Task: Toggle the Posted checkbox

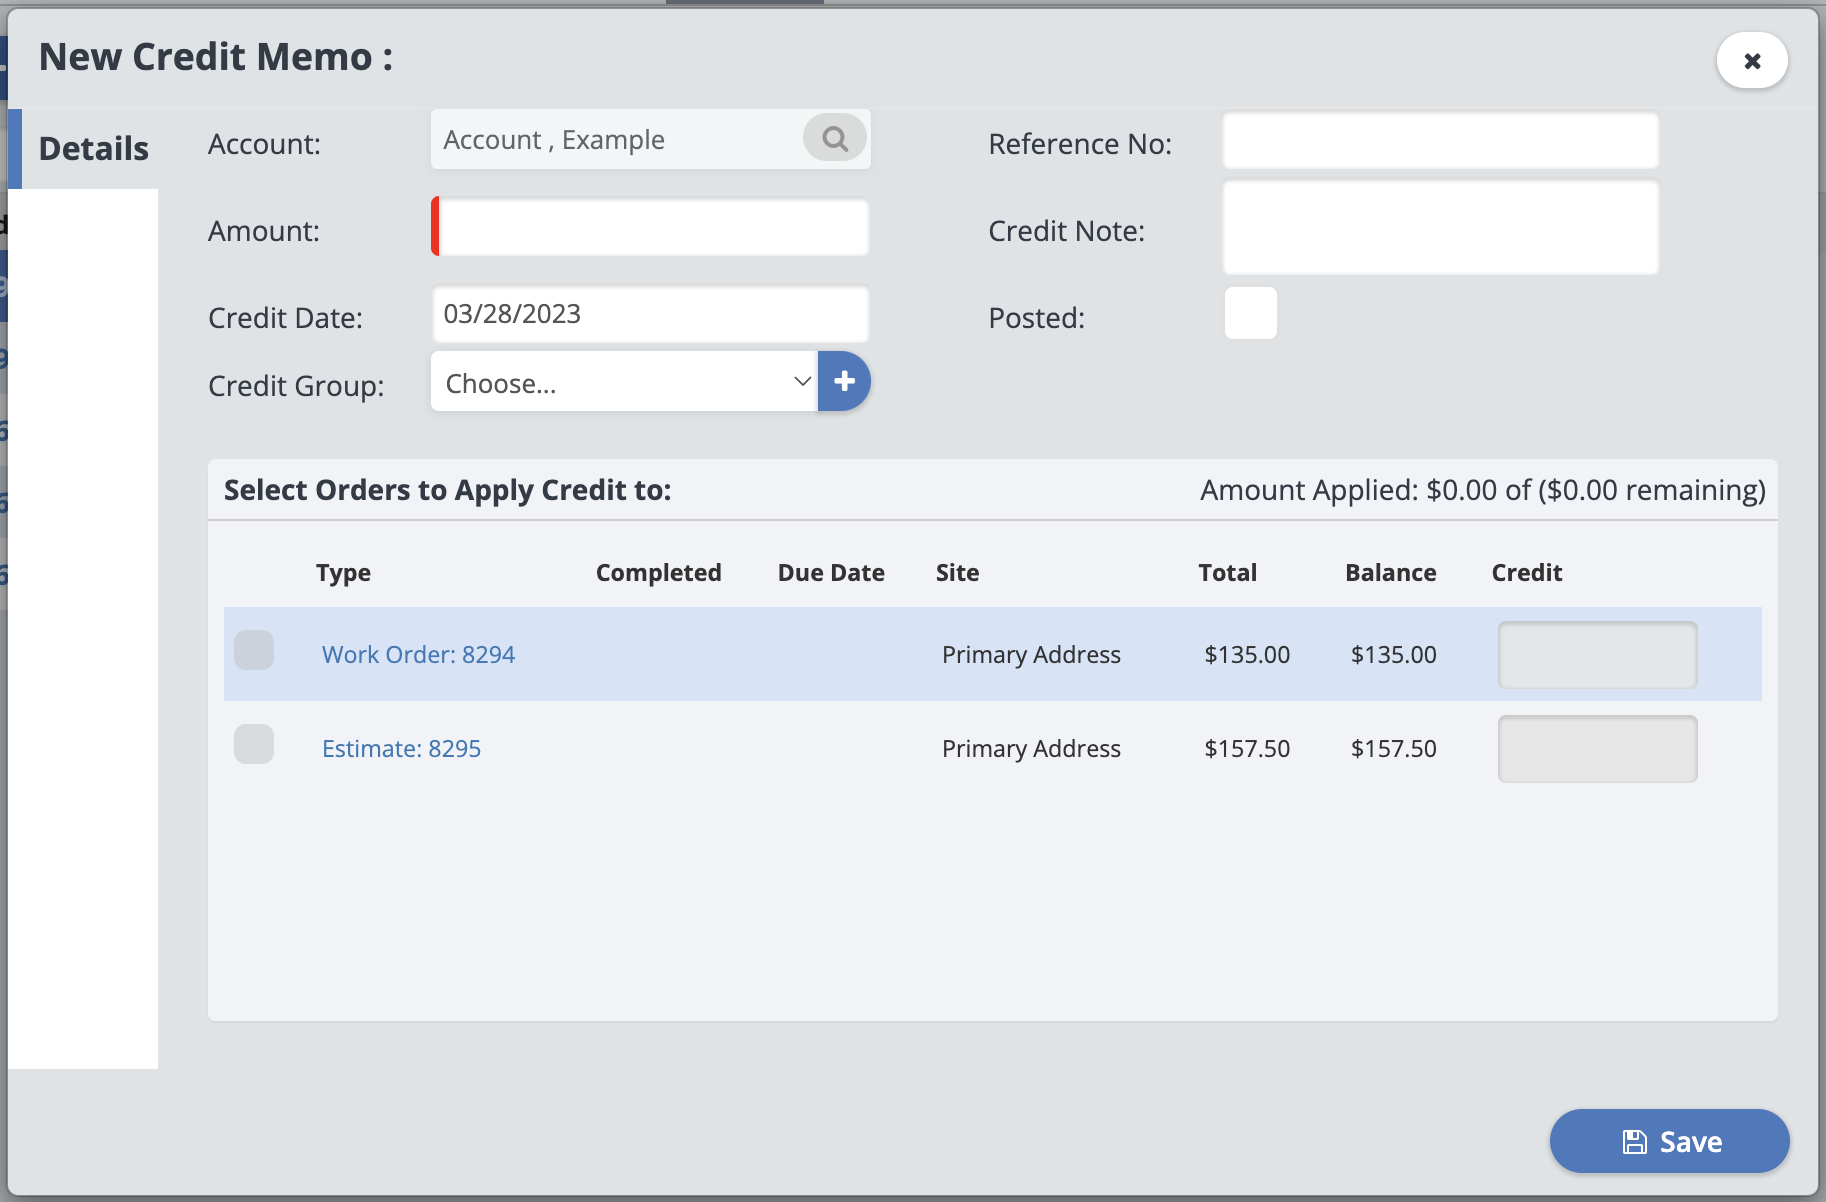Action: (x=1250, y=313)
